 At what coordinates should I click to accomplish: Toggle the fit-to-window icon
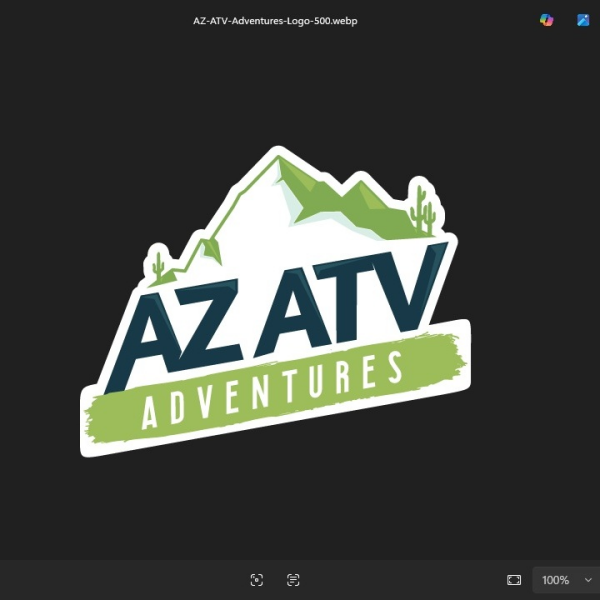pyautogui.click(x=514, y=580)
